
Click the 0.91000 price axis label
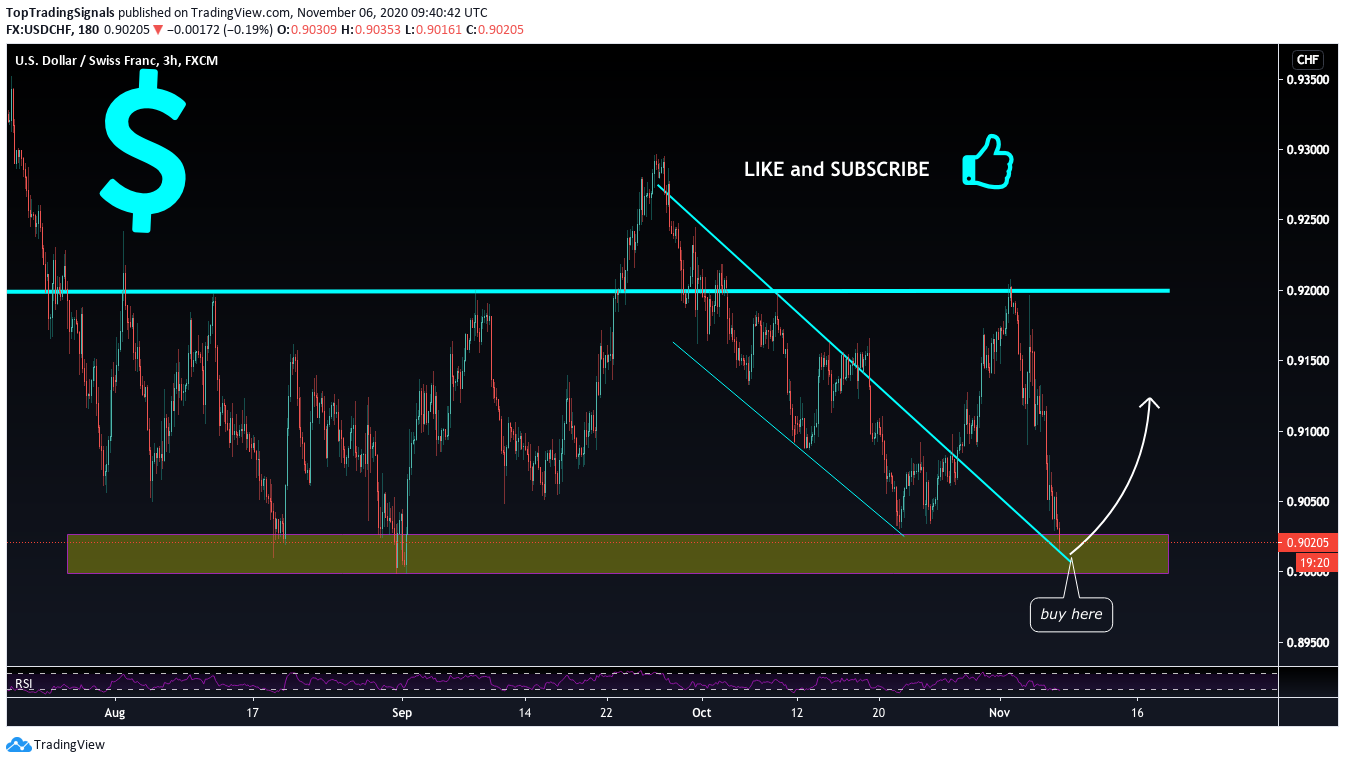(1308, 432)
